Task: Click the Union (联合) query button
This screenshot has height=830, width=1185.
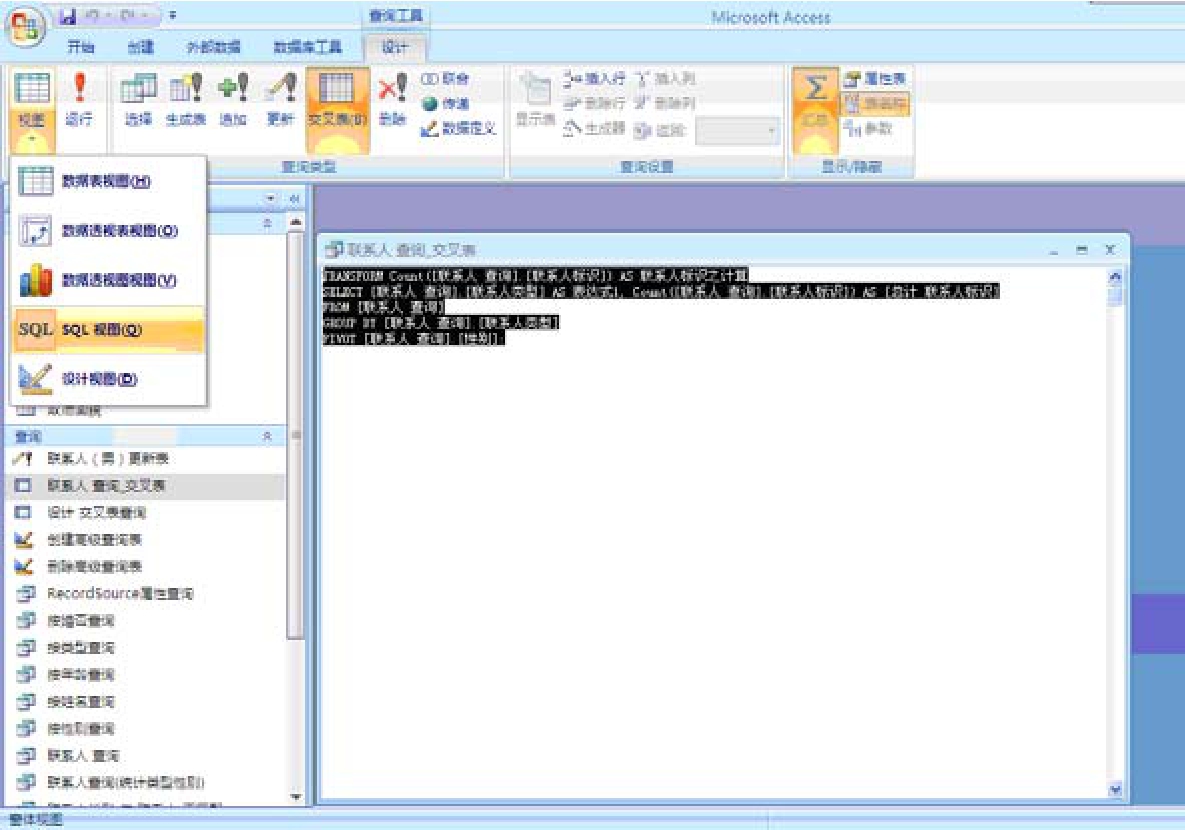Action: 446,79
